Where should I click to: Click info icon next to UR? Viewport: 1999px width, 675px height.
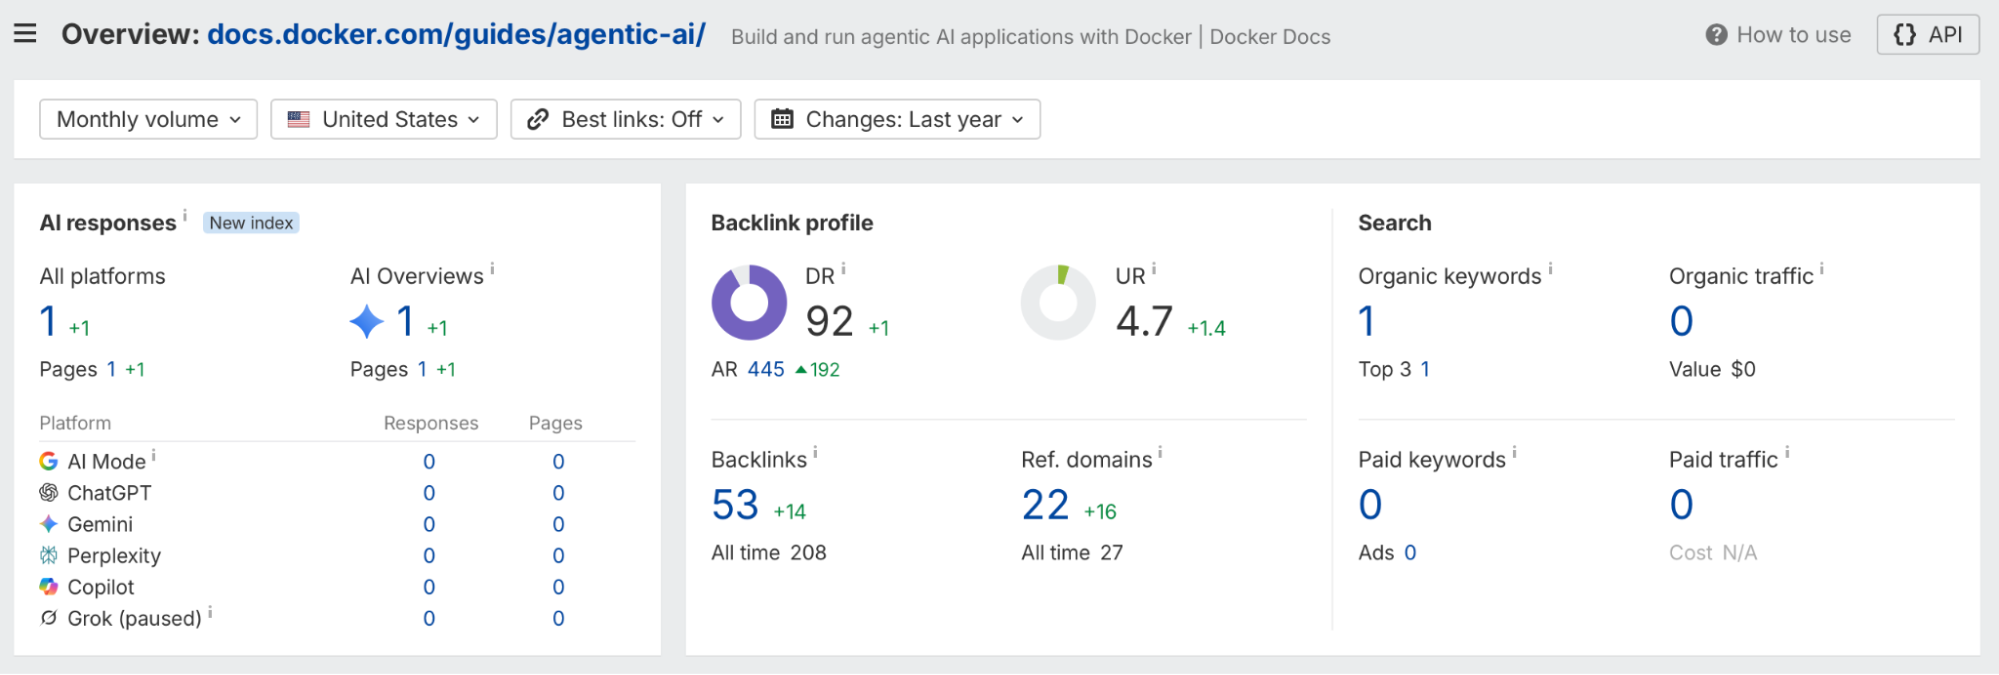[x=1154, y=268]
